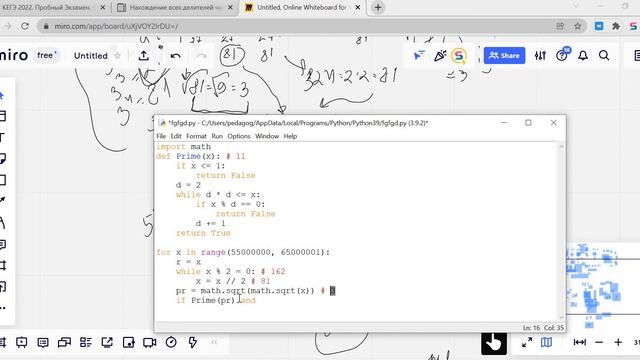Click the Miro logo

14,55
